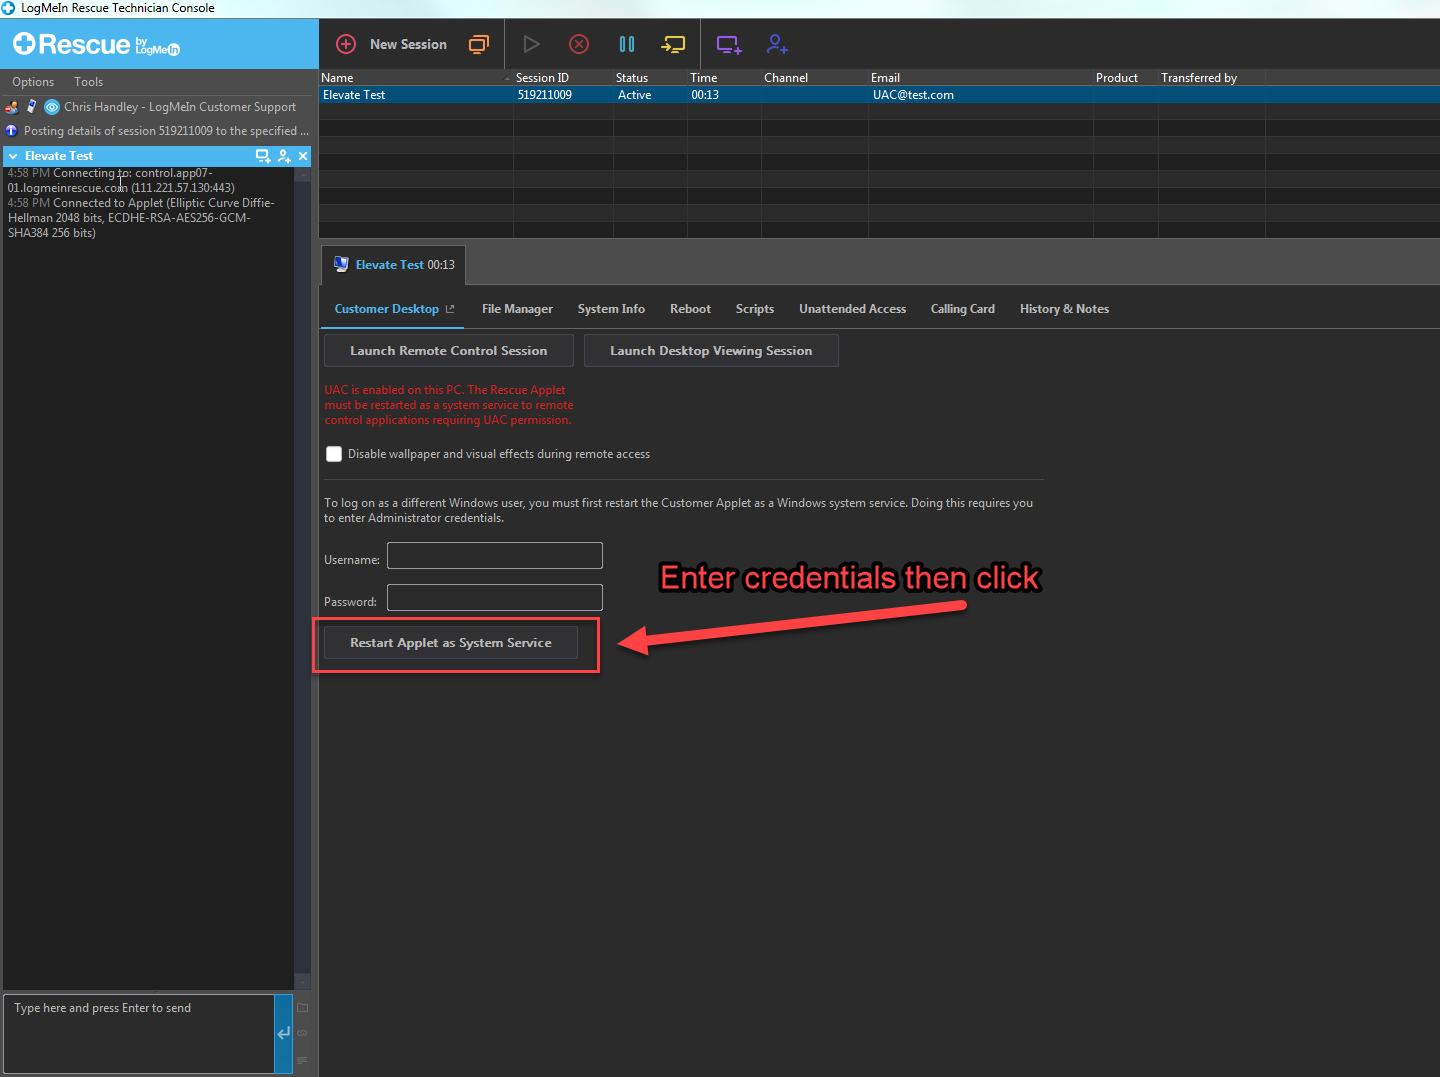This screenshot has width=1440, height=1077.
Task: Switch to the File Manager tab
Action: pyautogui.click(x=517, y=309)
